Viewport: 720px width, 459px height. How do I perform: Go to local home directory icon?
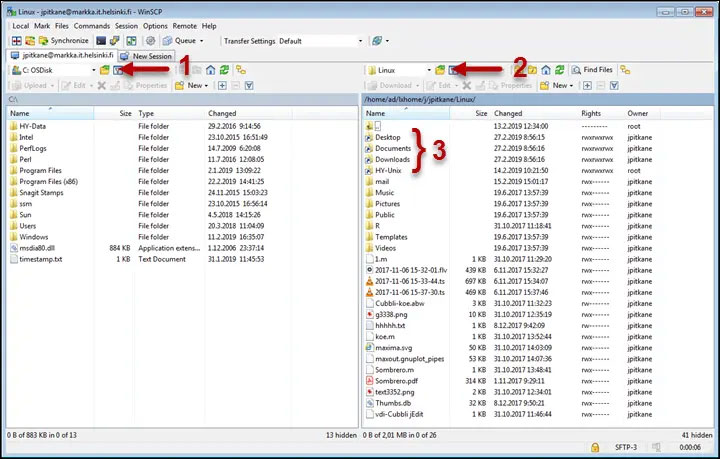pyautogui.click(x=210, y=70)
